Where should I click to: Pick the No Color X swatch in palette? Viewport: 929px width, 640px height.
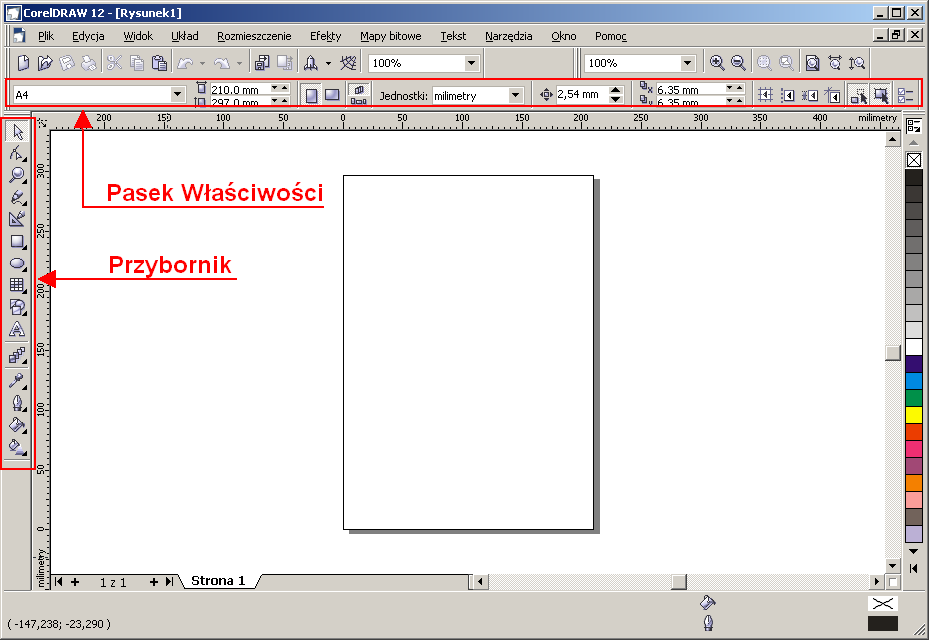914,160
